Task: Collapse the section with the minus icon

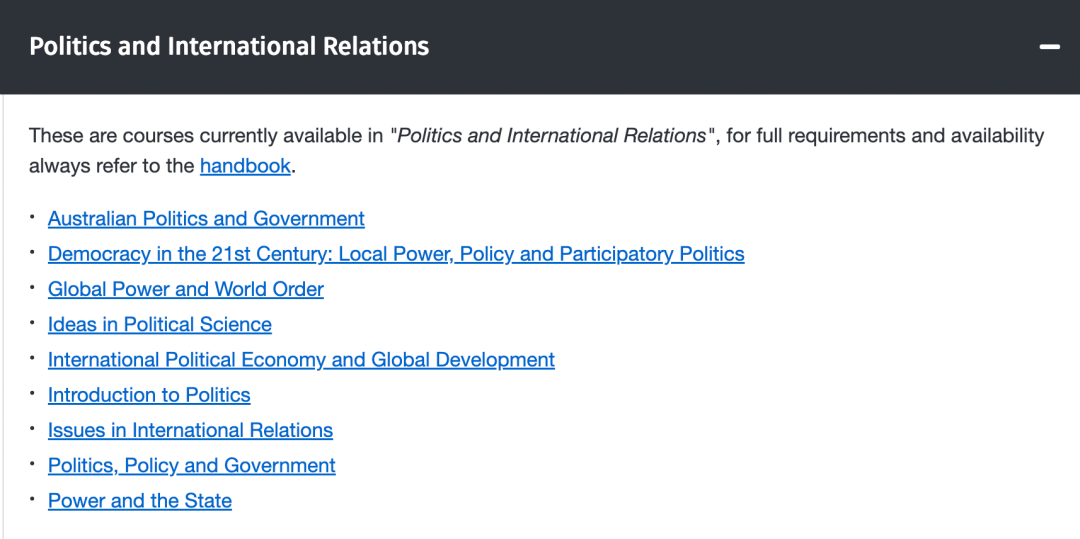Action: click(x=1049, y=47)
